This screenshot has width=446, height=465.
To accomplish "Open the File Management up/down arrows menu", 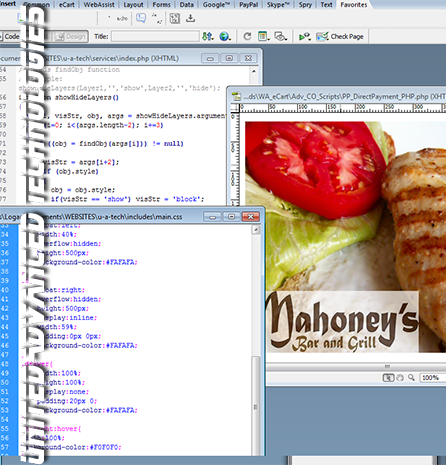I will point(208,36).
